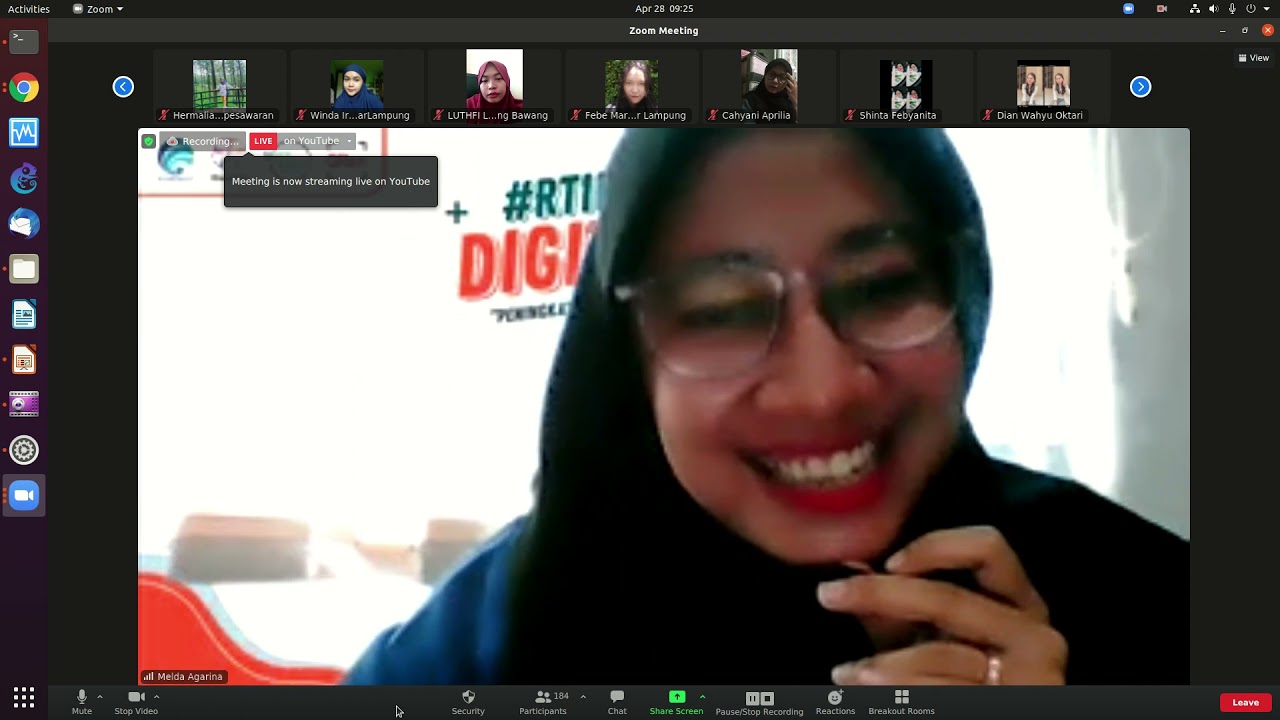Image resolution: width=1280 pixels, height=720 pixels.
Task: Open Breakout Rooms
Action: click(x=901, y=702)
